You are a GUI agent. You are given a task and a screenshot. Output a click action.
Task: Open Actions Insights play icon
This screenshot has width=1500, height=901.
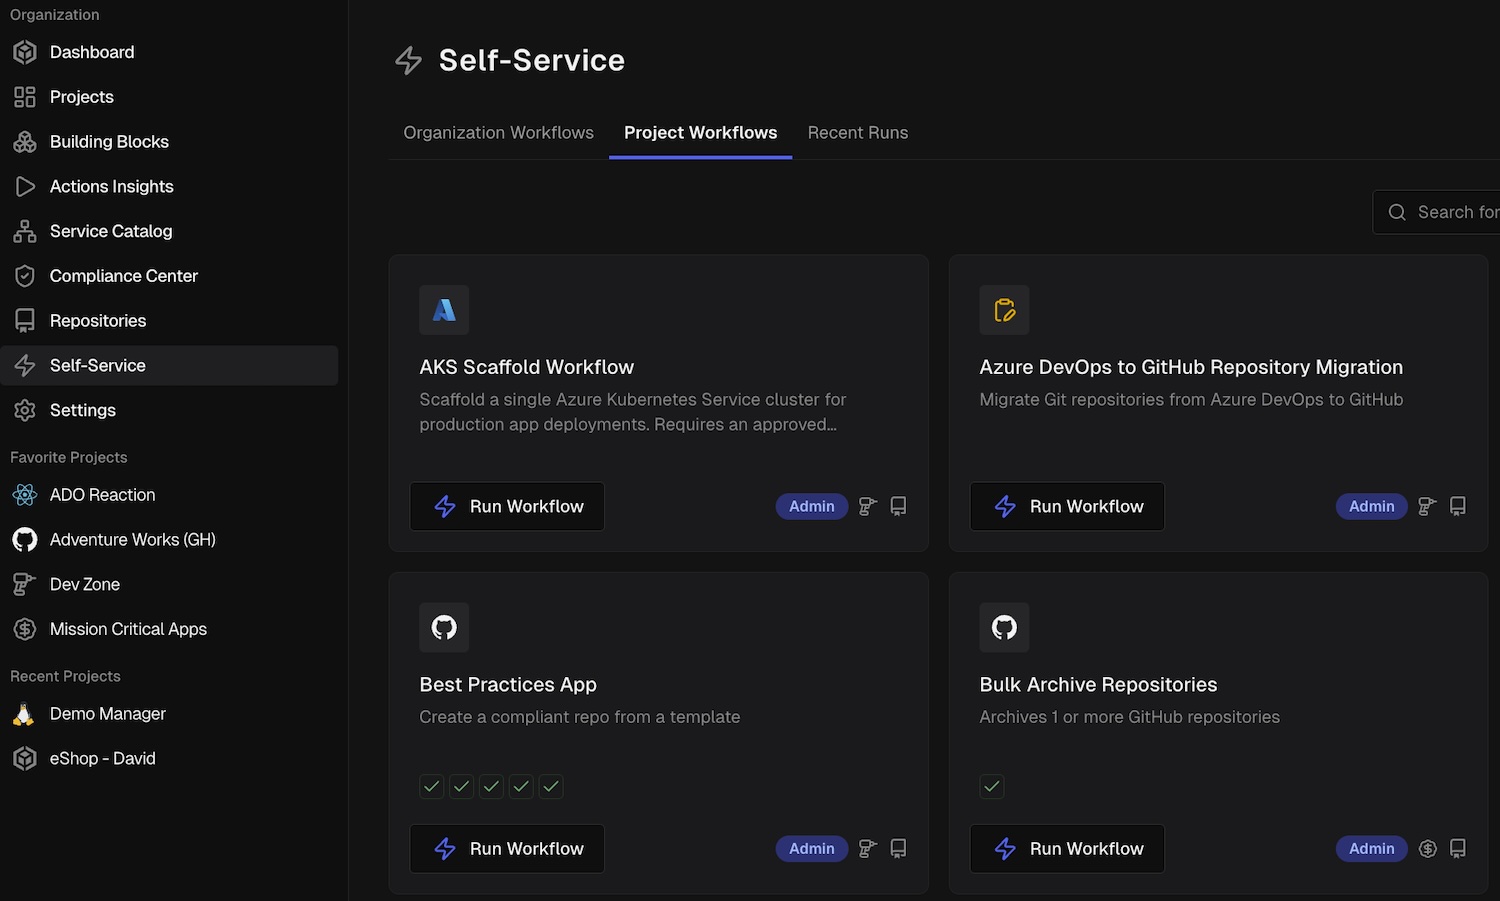[25, 187]
